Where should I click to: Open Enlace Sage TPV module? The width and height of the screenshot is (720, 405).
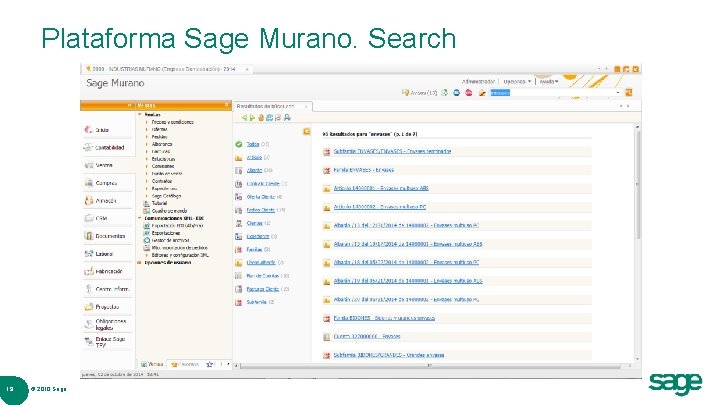(105, 342)
